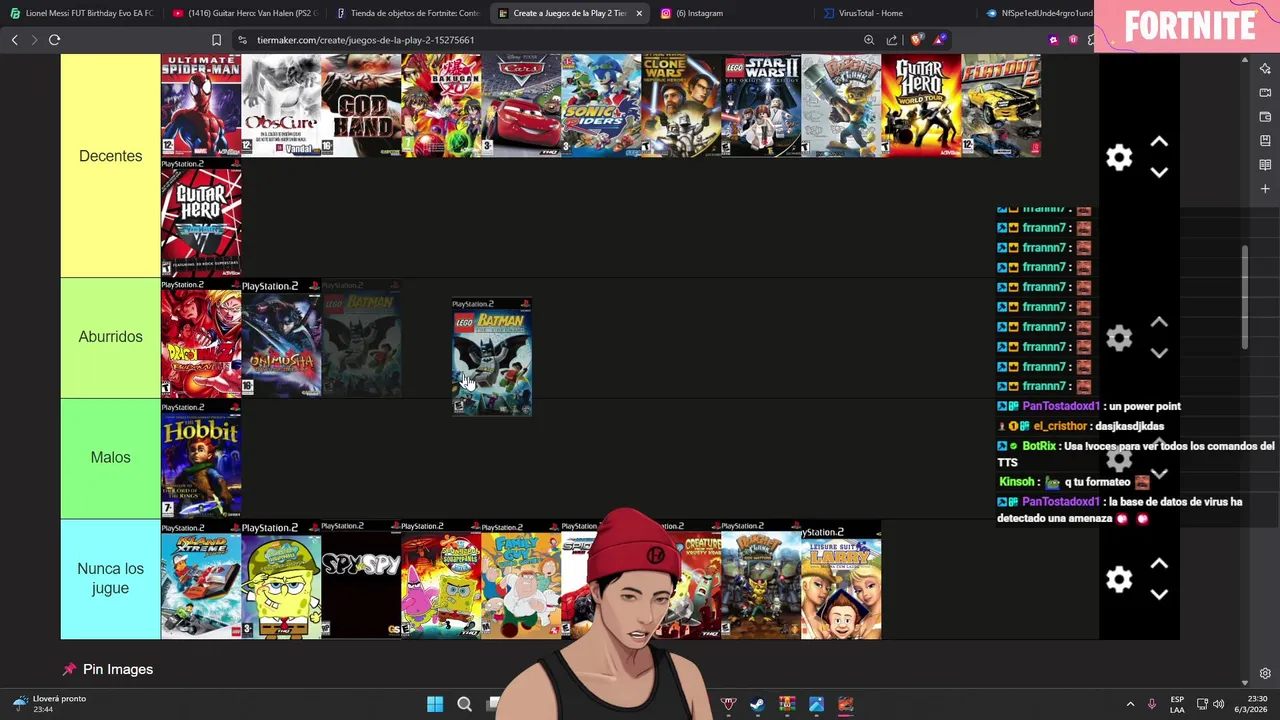Screen dimensions: 1280x720
Task: Select Guitar Hero Van Halen cover
Action: 201,218
